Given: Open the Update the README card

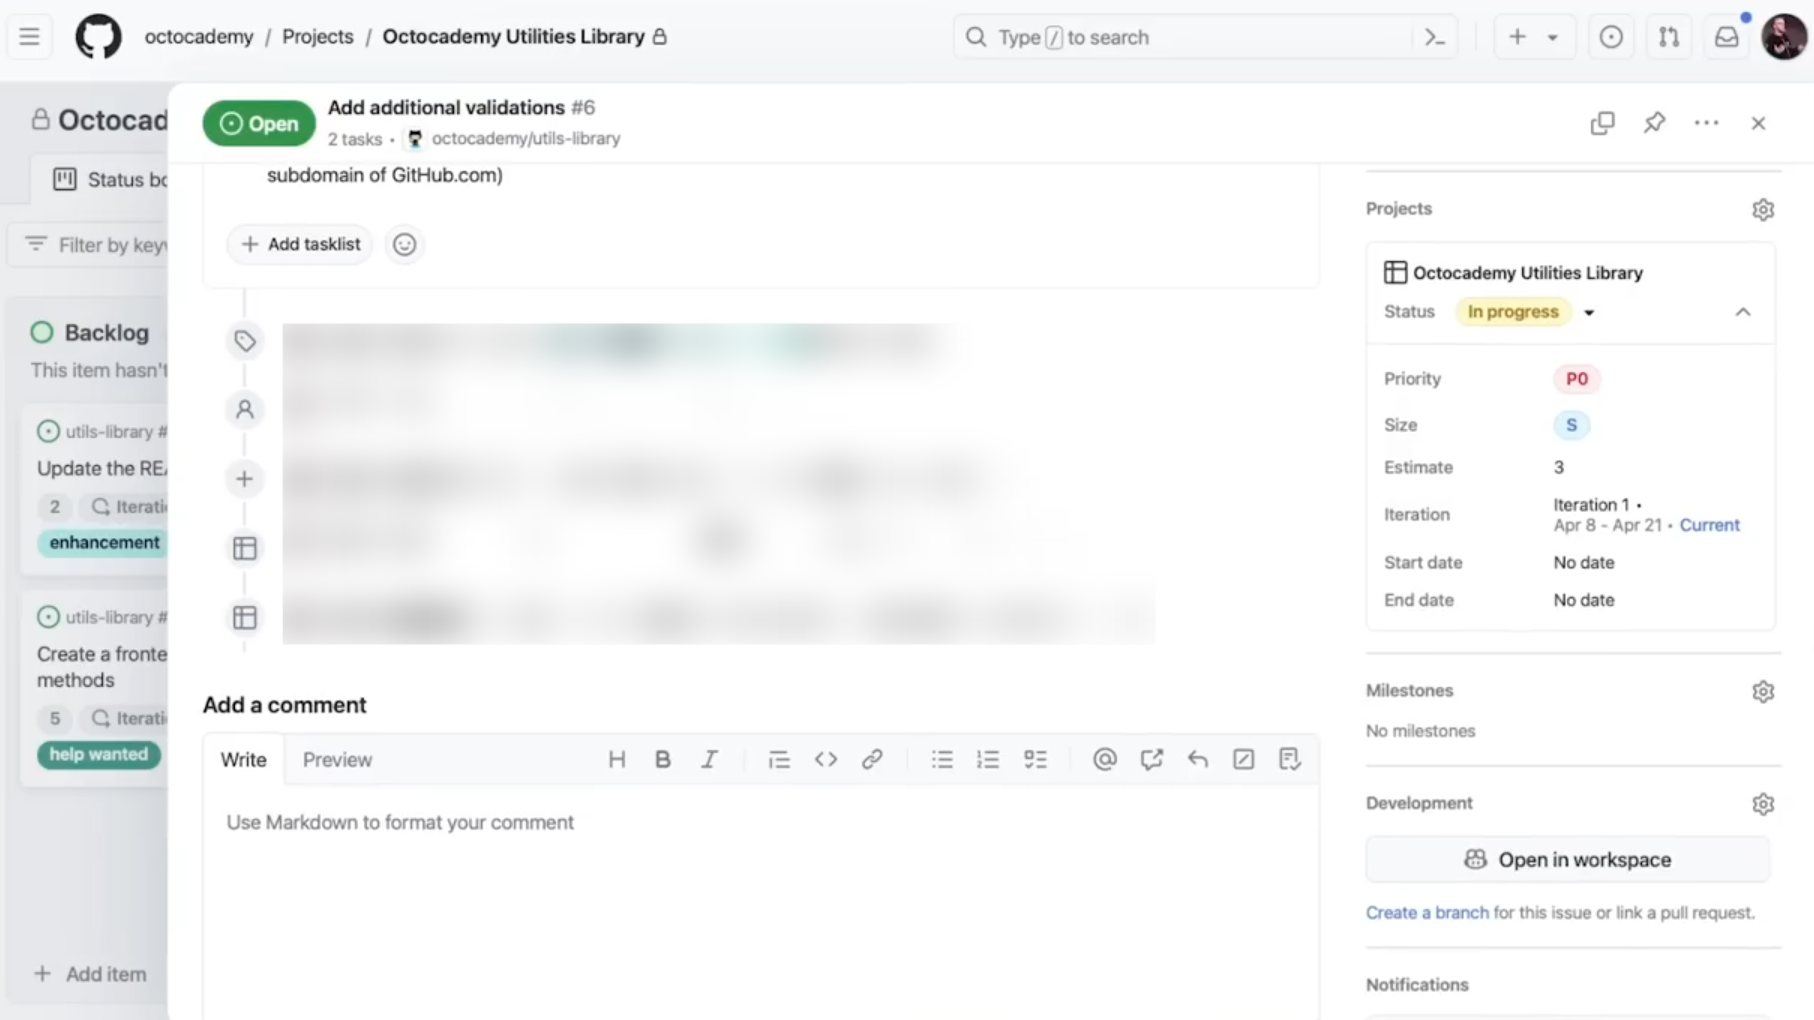Looking at the screenshot, I should click(102, 469).
